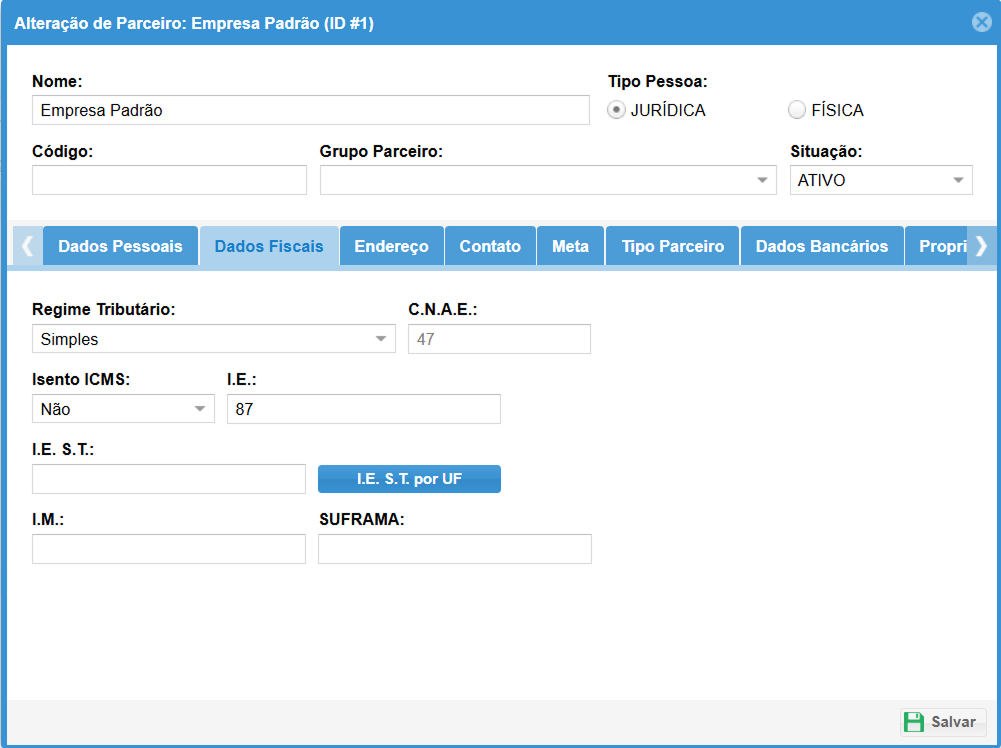The image size is (1001, 748).
Task: Close the Alteração de Parceiro dialog
Action: [981, 22]
